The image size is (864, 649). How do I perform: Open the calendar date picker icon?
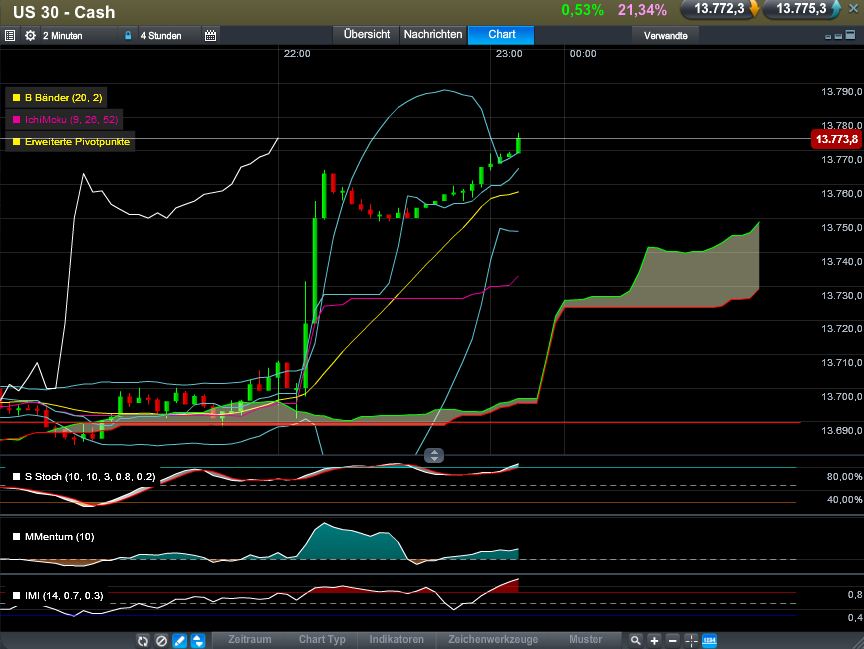(x=210, y=35)
